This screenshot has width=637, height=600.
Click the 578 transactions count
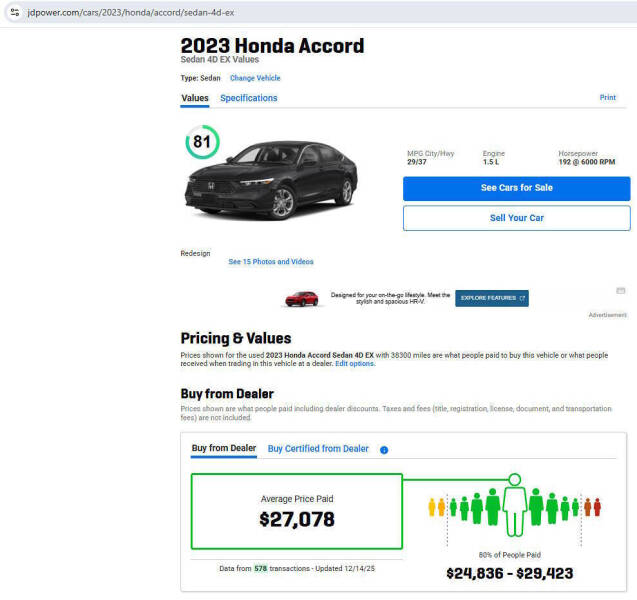pyautogui.click(x=260, y=568)
